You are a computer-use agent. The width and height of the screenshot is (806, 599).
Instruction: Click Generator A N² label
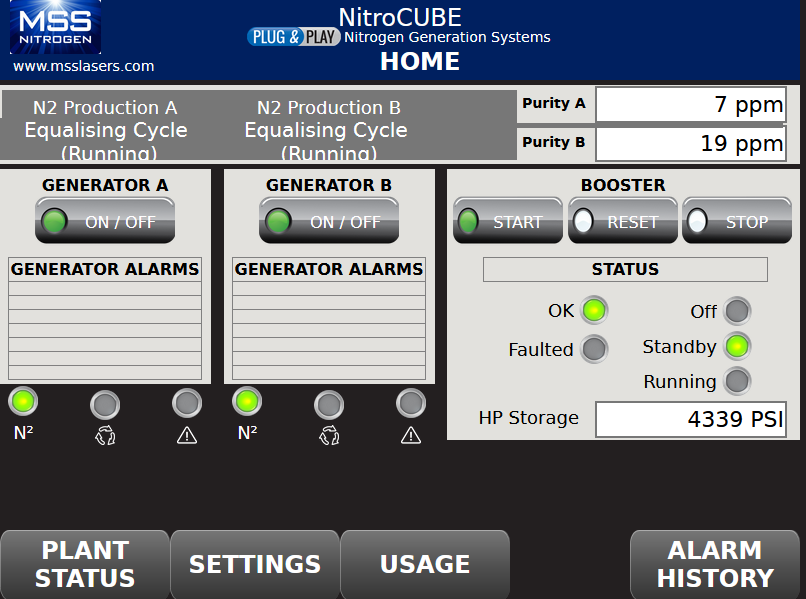coord(24,433)
